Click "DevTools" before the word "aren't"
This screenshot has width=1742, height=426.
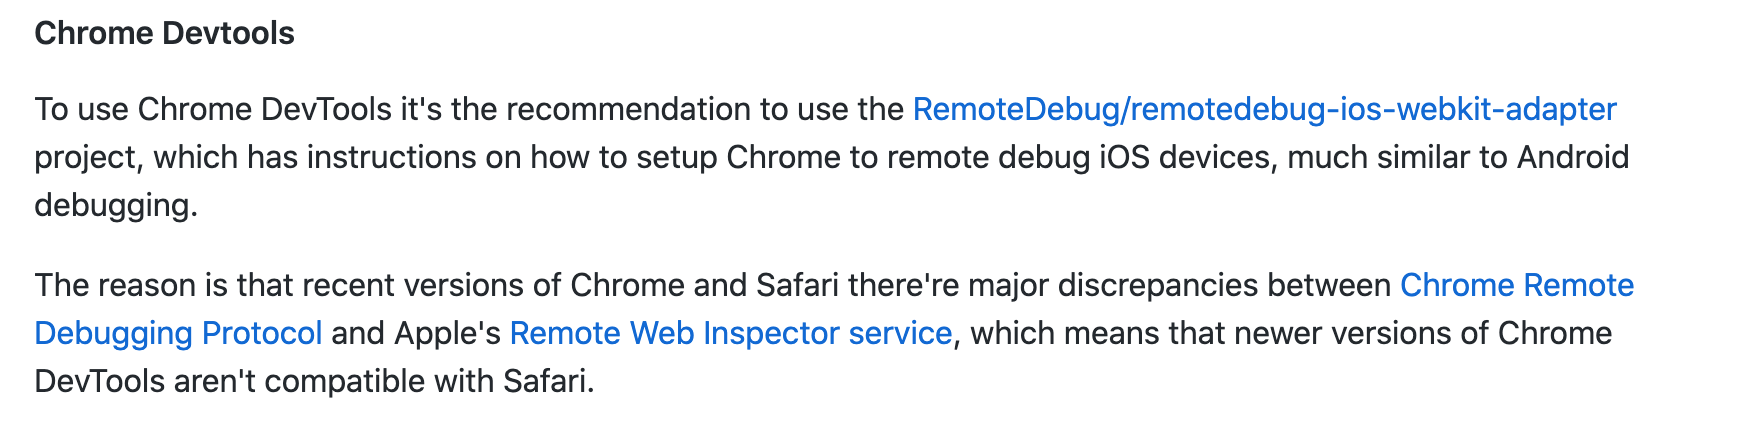tap(99, 381)
